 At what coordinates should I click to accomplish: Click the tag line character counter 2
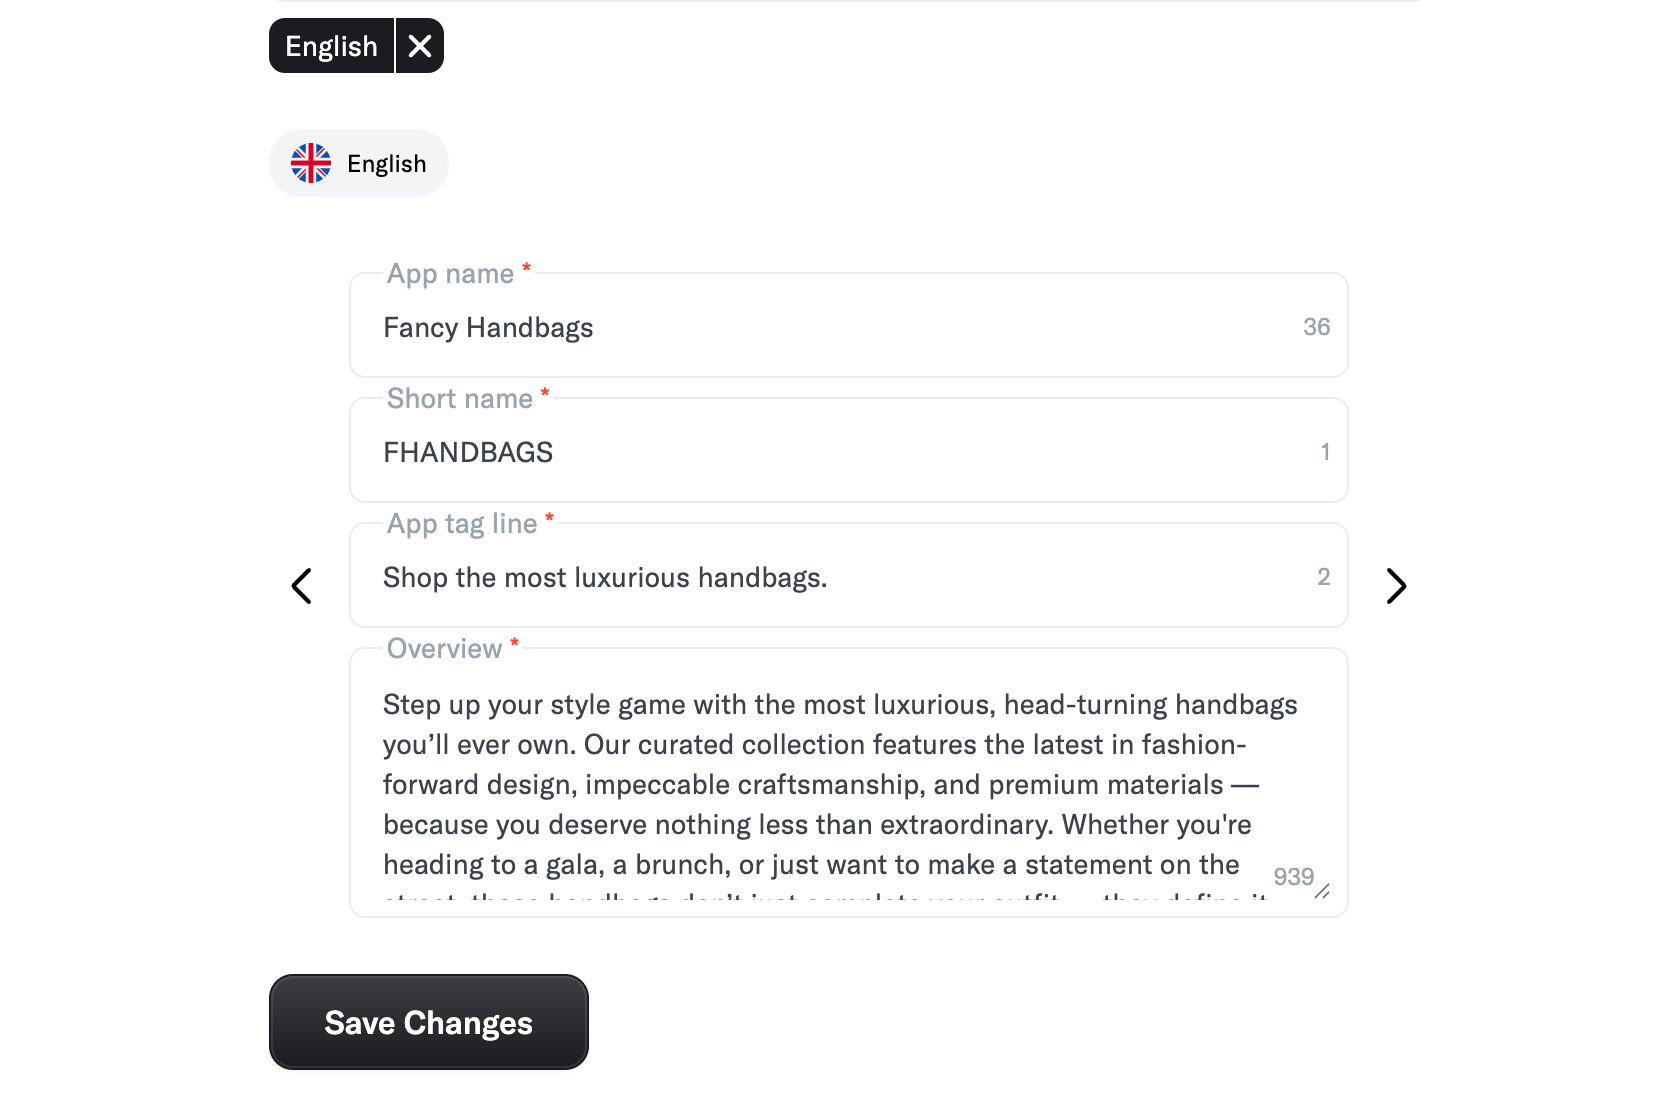(1323, 577)
